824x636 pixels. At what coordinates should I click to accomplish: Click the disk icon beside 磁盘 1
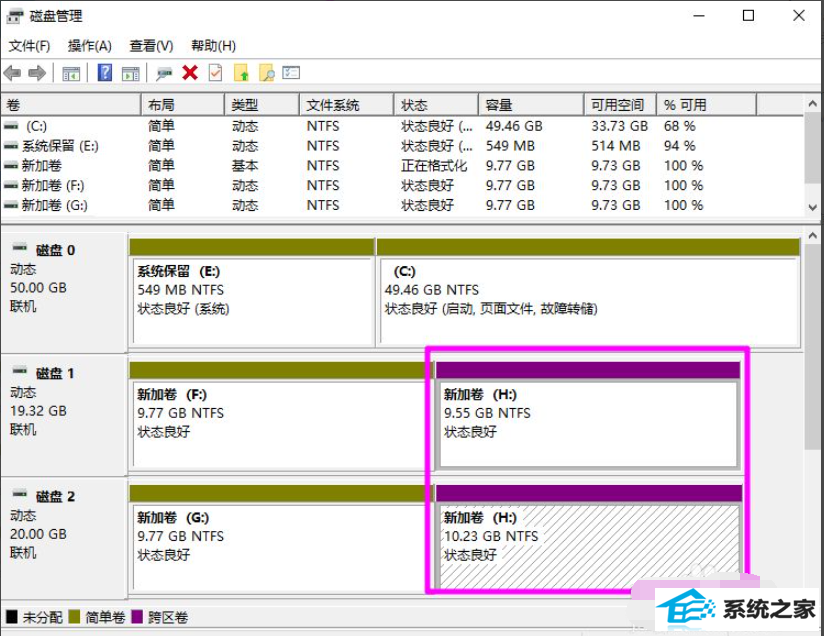point(19,370)
